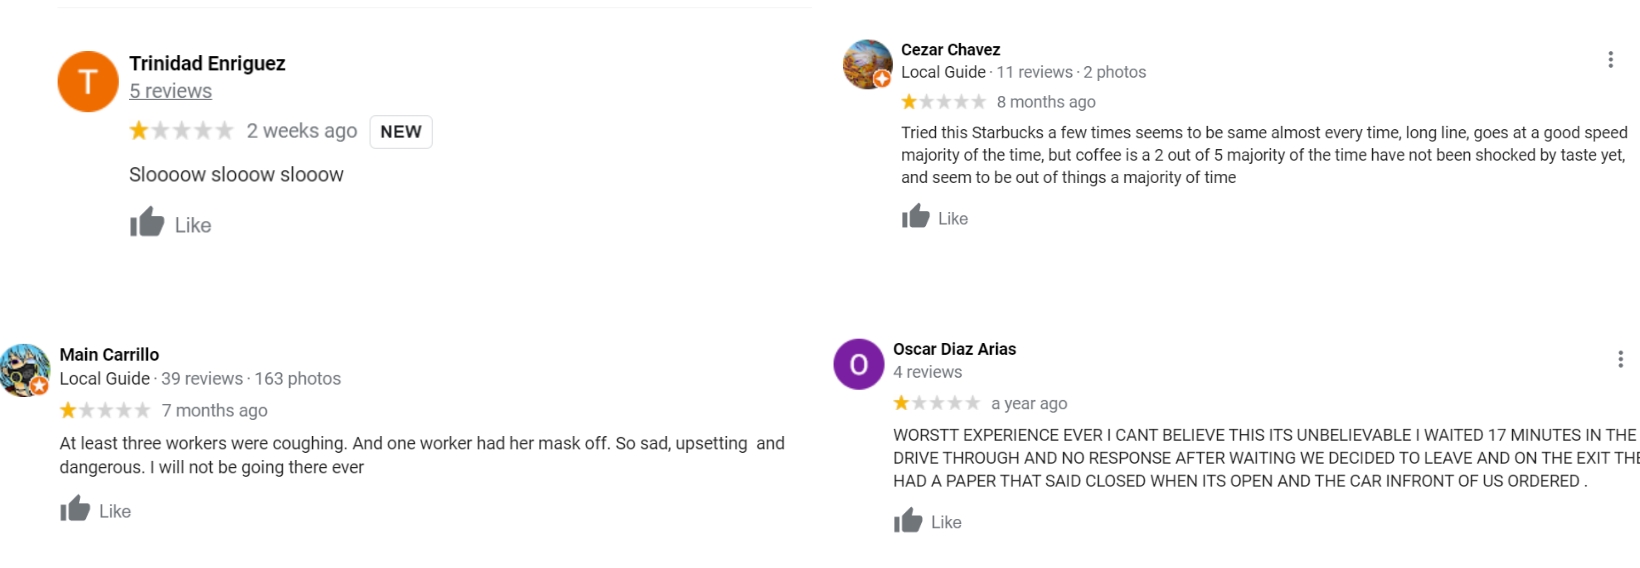Click Main Carrillo's profile photo
The width and height of the screenshot is (1640, 568).
(x=25, y=370)
